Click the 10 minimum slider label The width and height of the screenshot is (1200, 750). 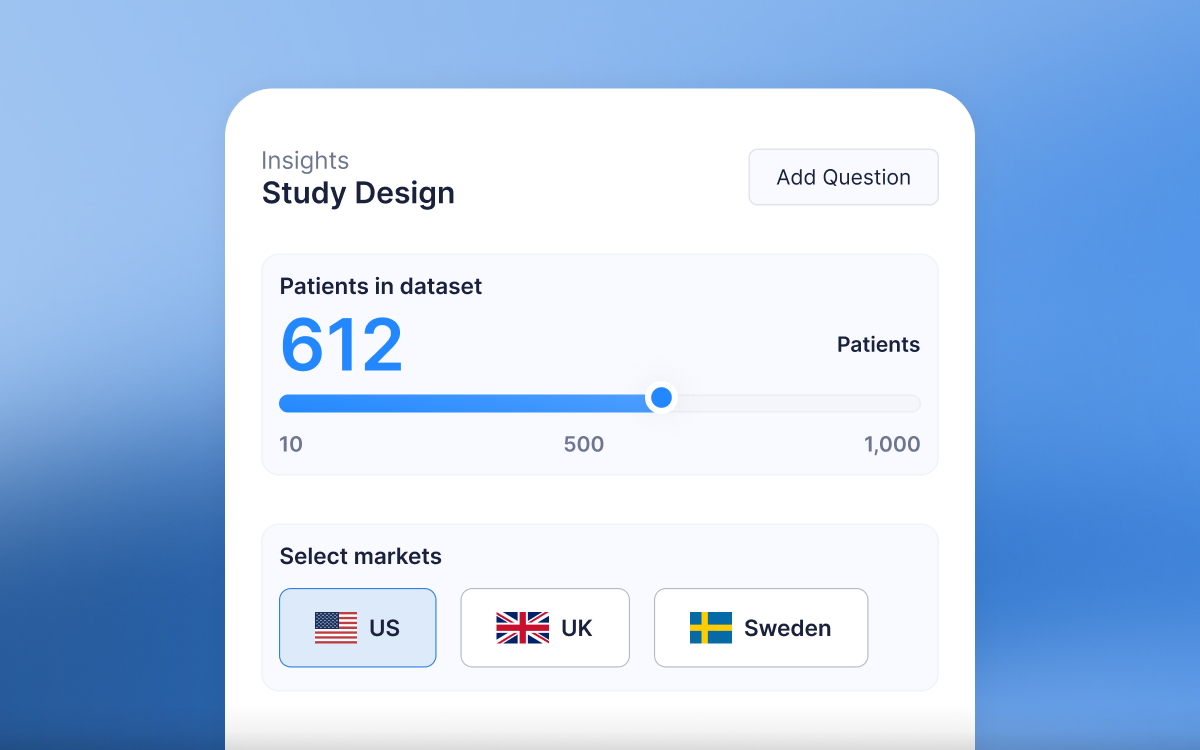pos(291,444)
